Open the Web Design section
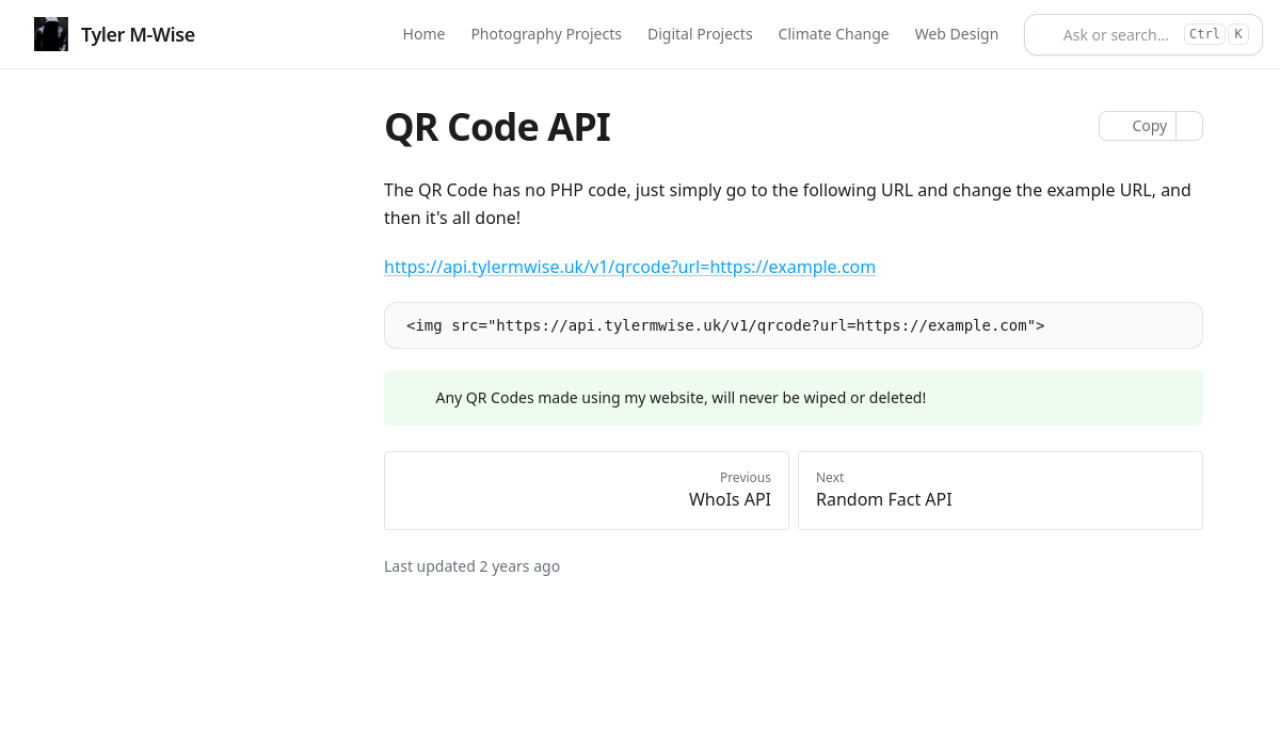 (956, 34)
